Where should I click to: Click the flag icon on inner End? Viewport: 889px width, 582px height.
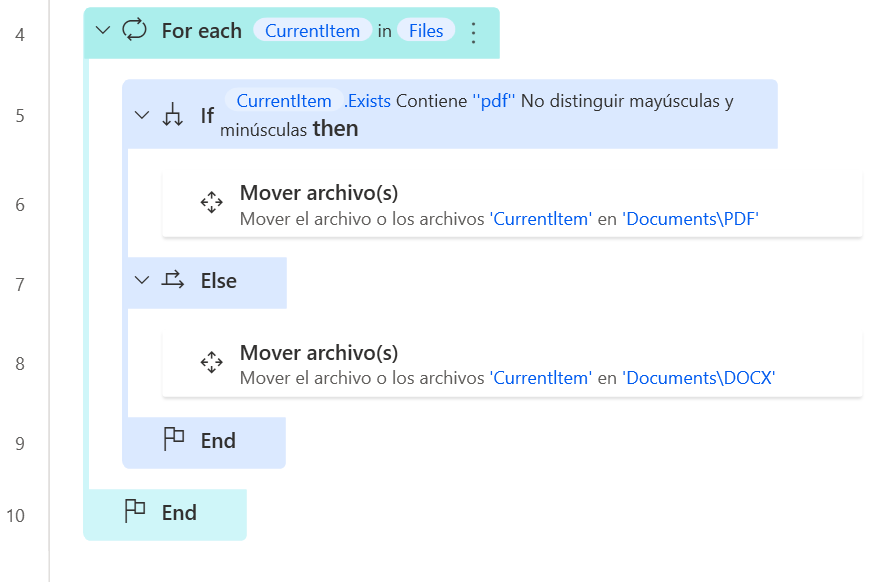coord(173,439)
